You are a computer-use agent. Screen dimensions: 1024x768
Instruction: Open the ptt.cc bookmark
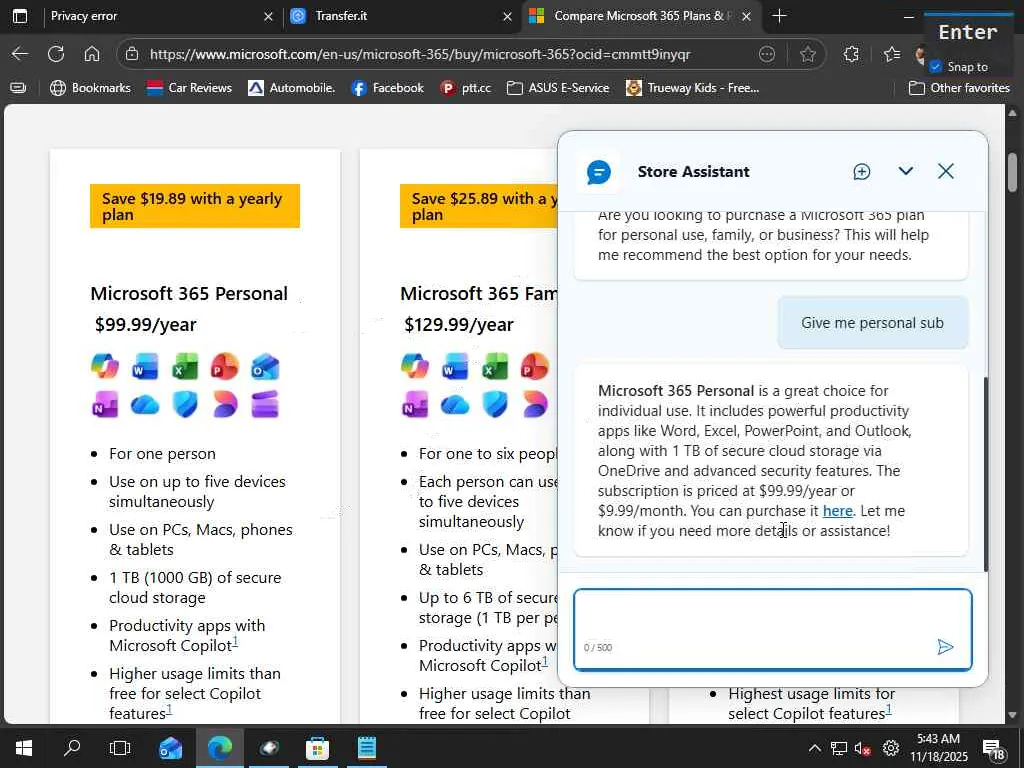[x=466, y=88]
